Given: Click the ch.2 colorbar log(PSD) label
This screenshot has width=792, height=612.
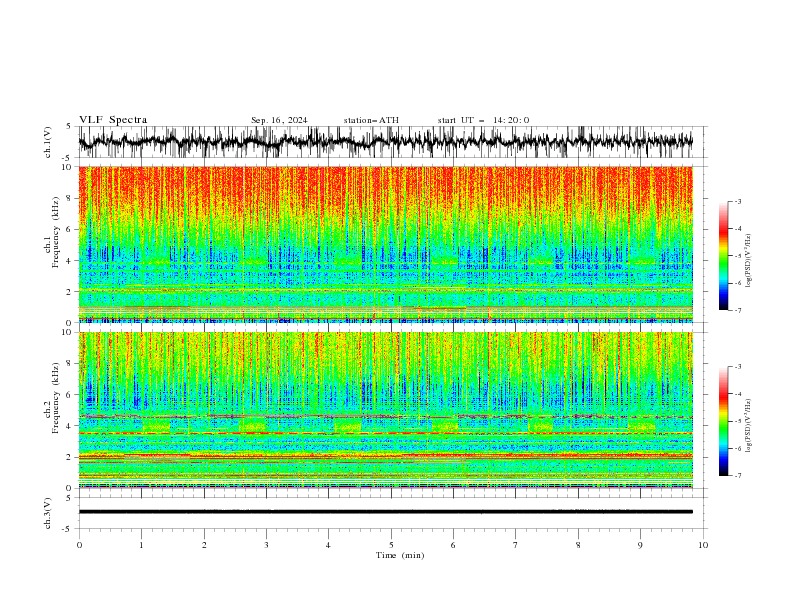Looking at the screenshot, I should click(749, 425).
